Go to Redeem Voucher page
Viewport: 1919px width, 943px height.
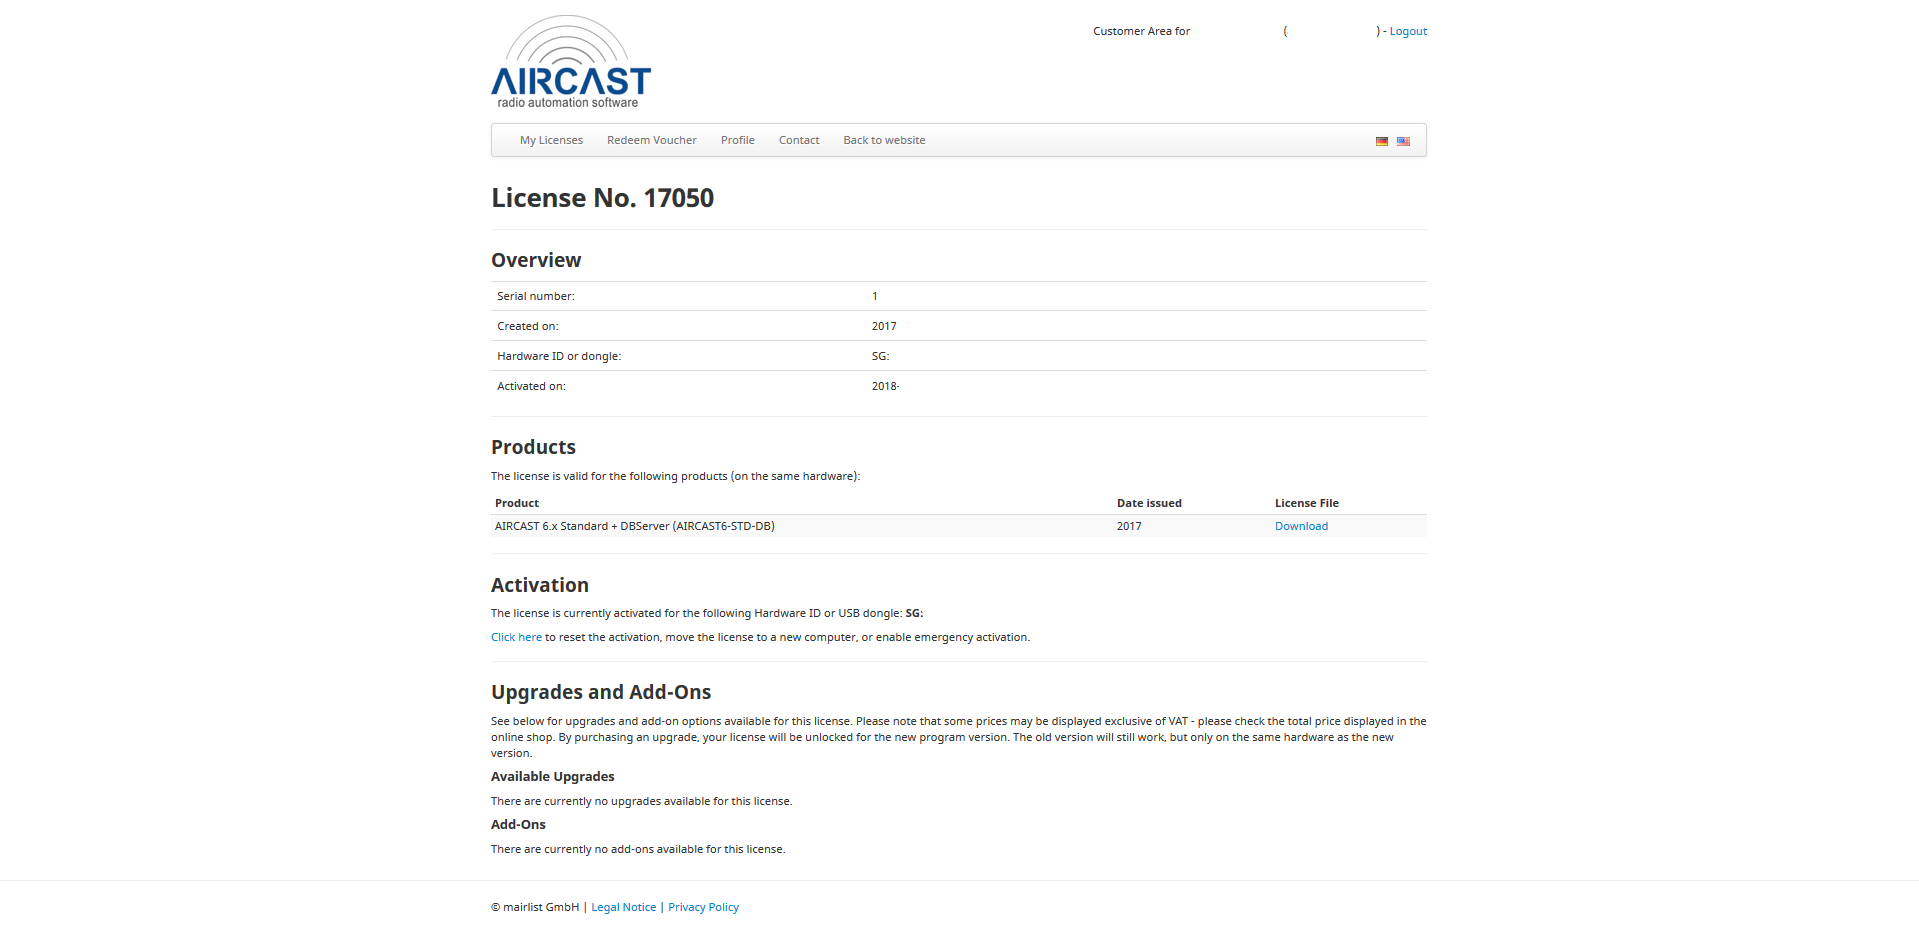(651, 140)
